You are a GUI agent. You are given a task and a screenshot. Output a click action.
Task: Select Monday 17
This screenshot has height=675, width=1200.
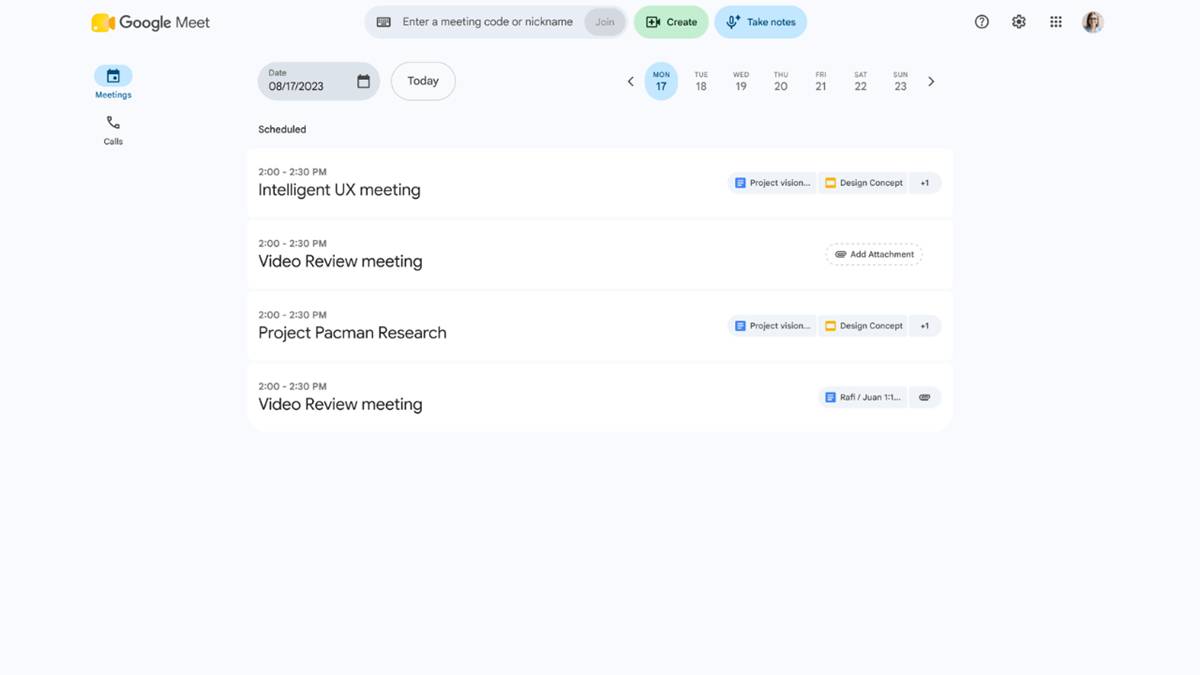pos(661,81)
